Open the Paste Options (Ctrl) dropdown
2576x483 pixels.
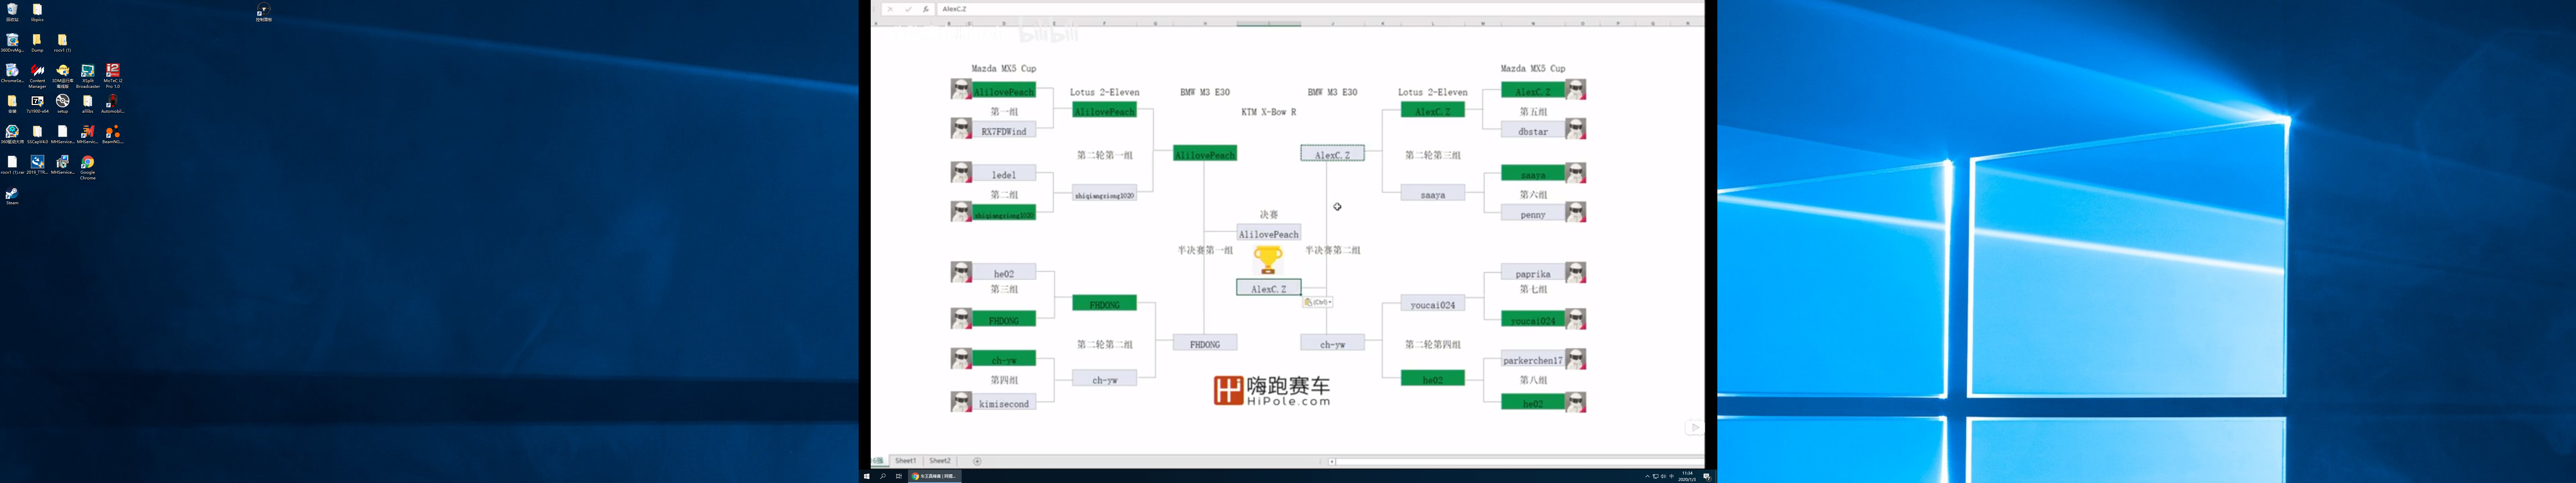click(x=1318, y=302)
